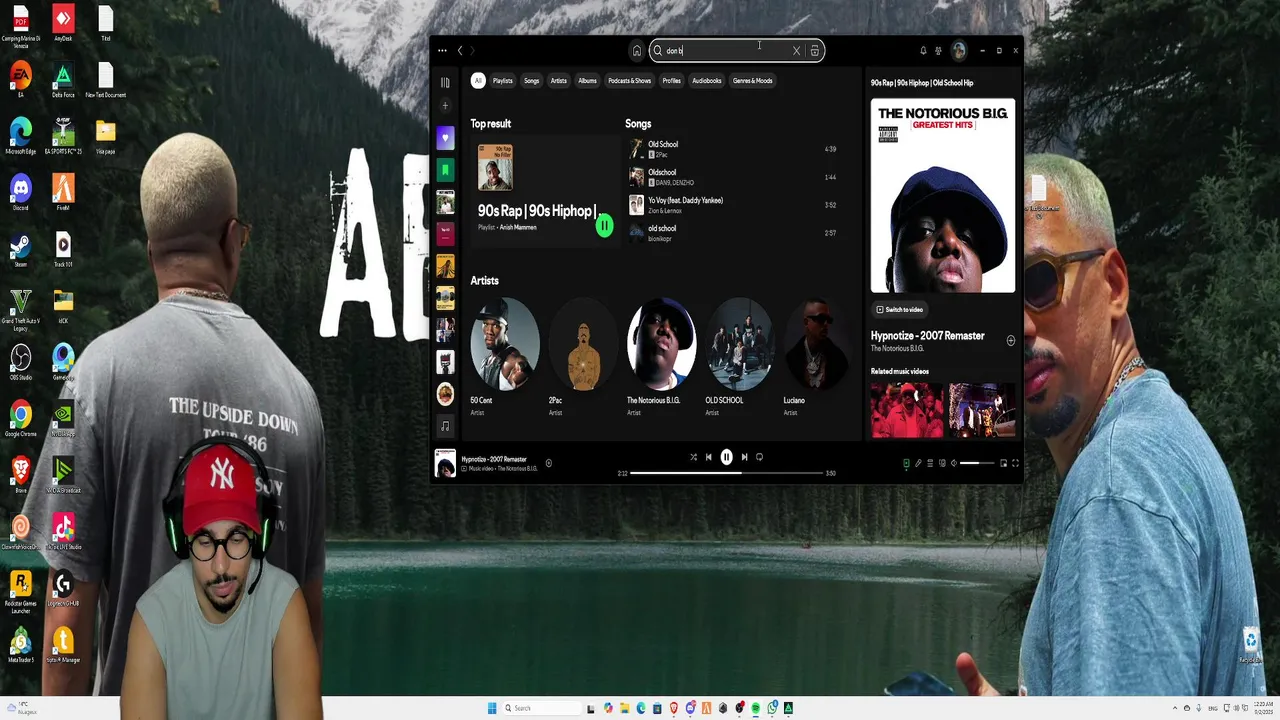Open Liked Songs in the sidebar
The image size is (1280, 720).
point(445,138)
